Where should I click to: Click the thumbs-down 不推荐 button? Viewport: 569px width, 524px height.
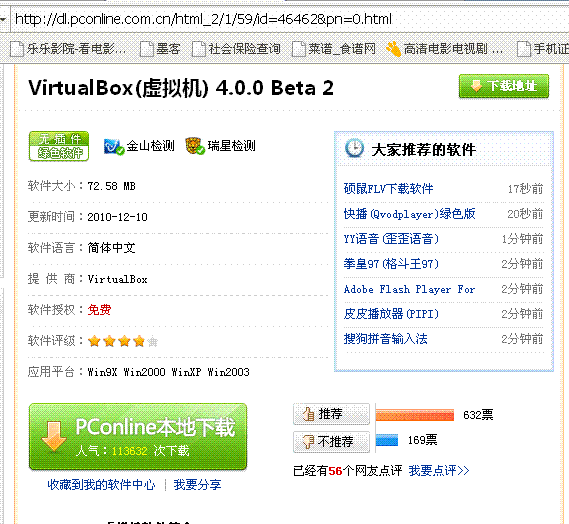pyautogui.click(x=331, y=442)
